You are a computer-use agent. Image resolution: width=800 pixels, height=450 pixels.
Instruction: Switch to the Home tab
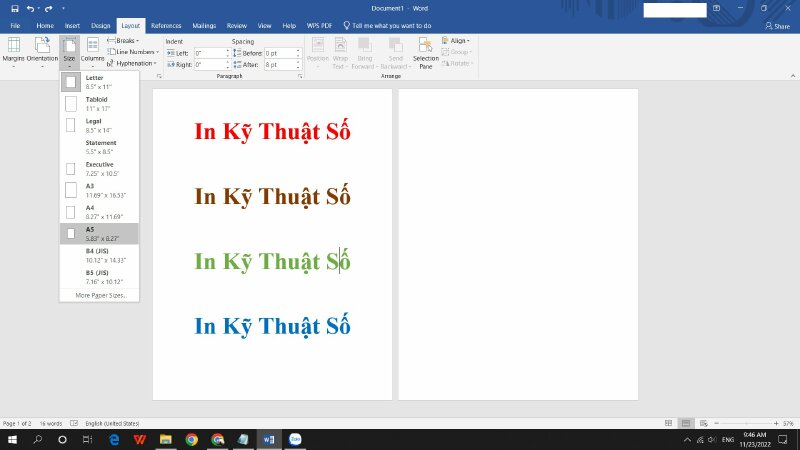coord(45,26)
